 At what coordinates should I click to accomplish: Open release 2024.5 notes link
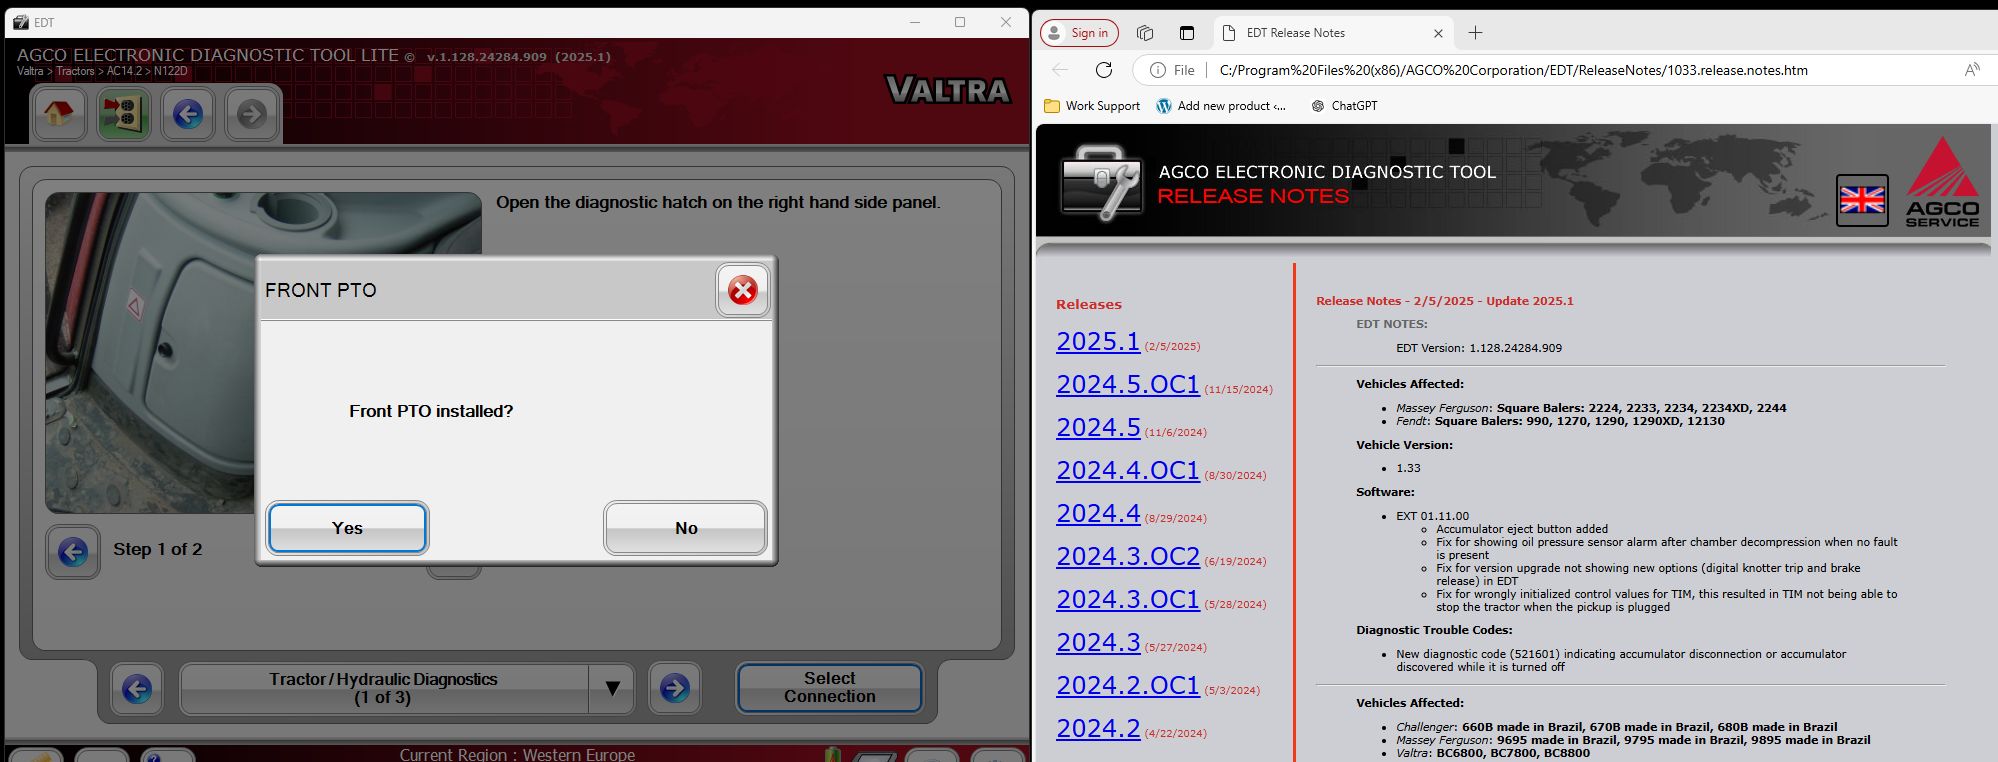[1098, 428]
